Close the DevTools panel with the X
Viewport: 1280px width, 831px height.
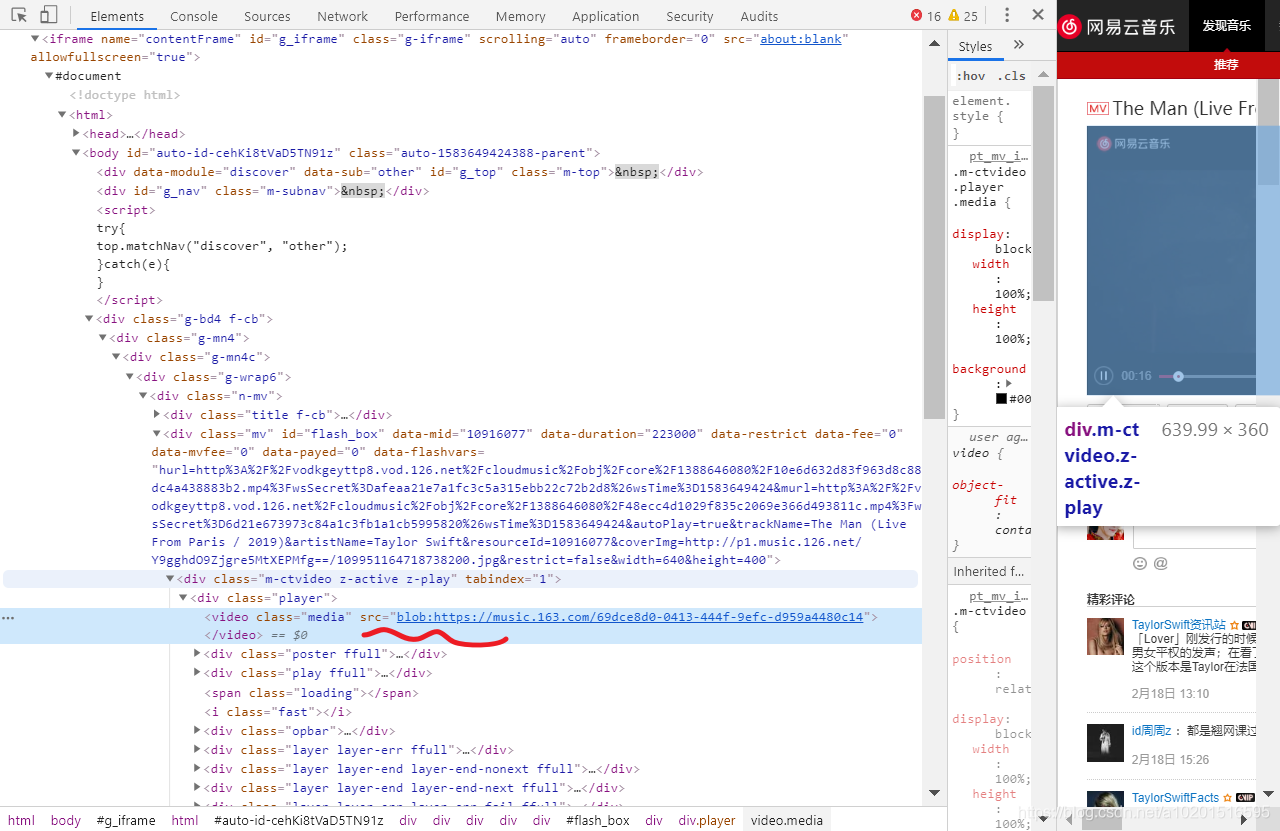1038,15
